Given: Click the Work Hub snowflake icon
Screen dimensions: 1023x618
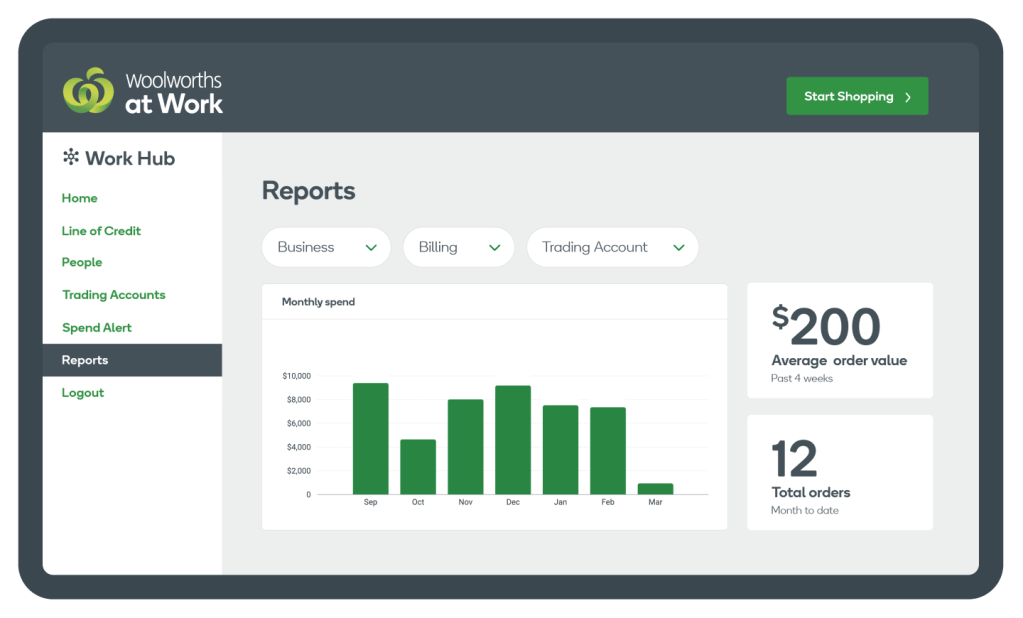Looking at the screenshot, I should 70,157.
